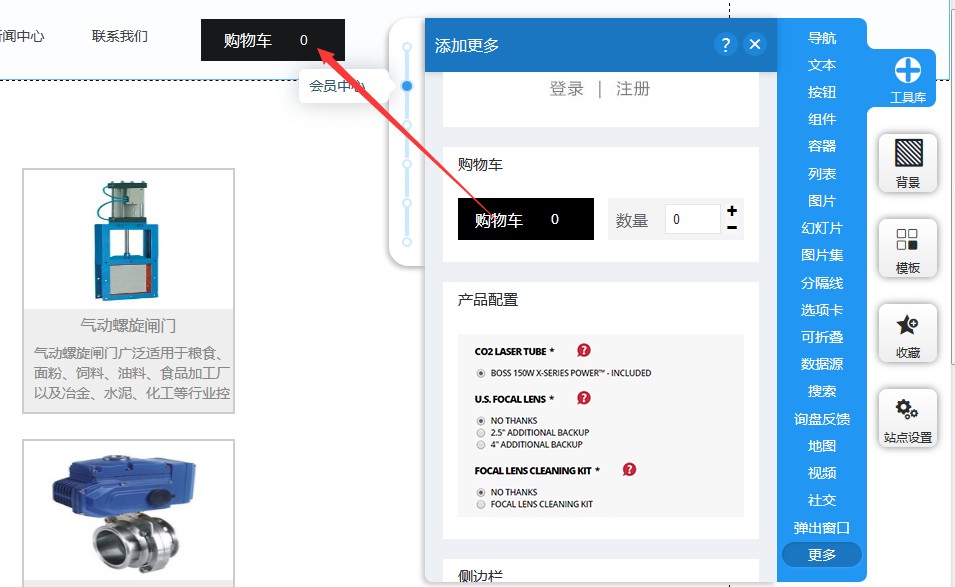Open the 工具库 toolbox plus icon
Screen dimensions: 955x587
coord(907,70)
